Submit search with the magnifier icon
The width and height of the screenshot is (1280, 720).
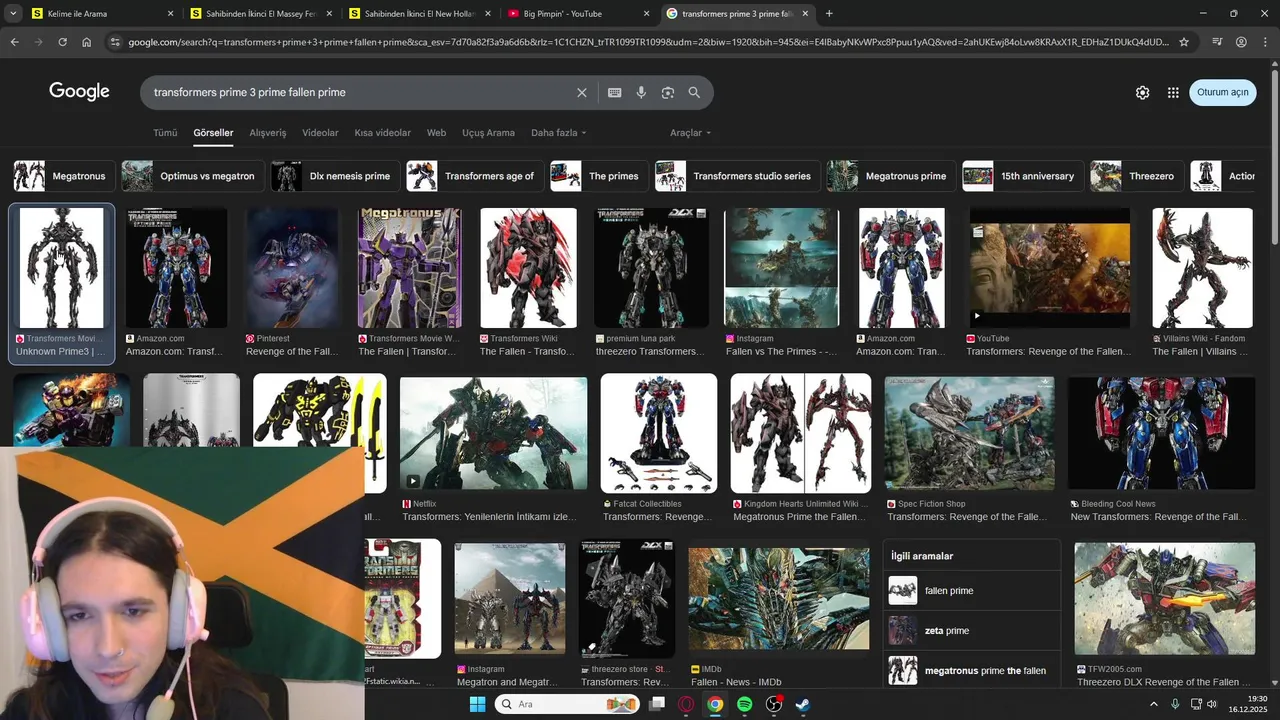(694, 92)
